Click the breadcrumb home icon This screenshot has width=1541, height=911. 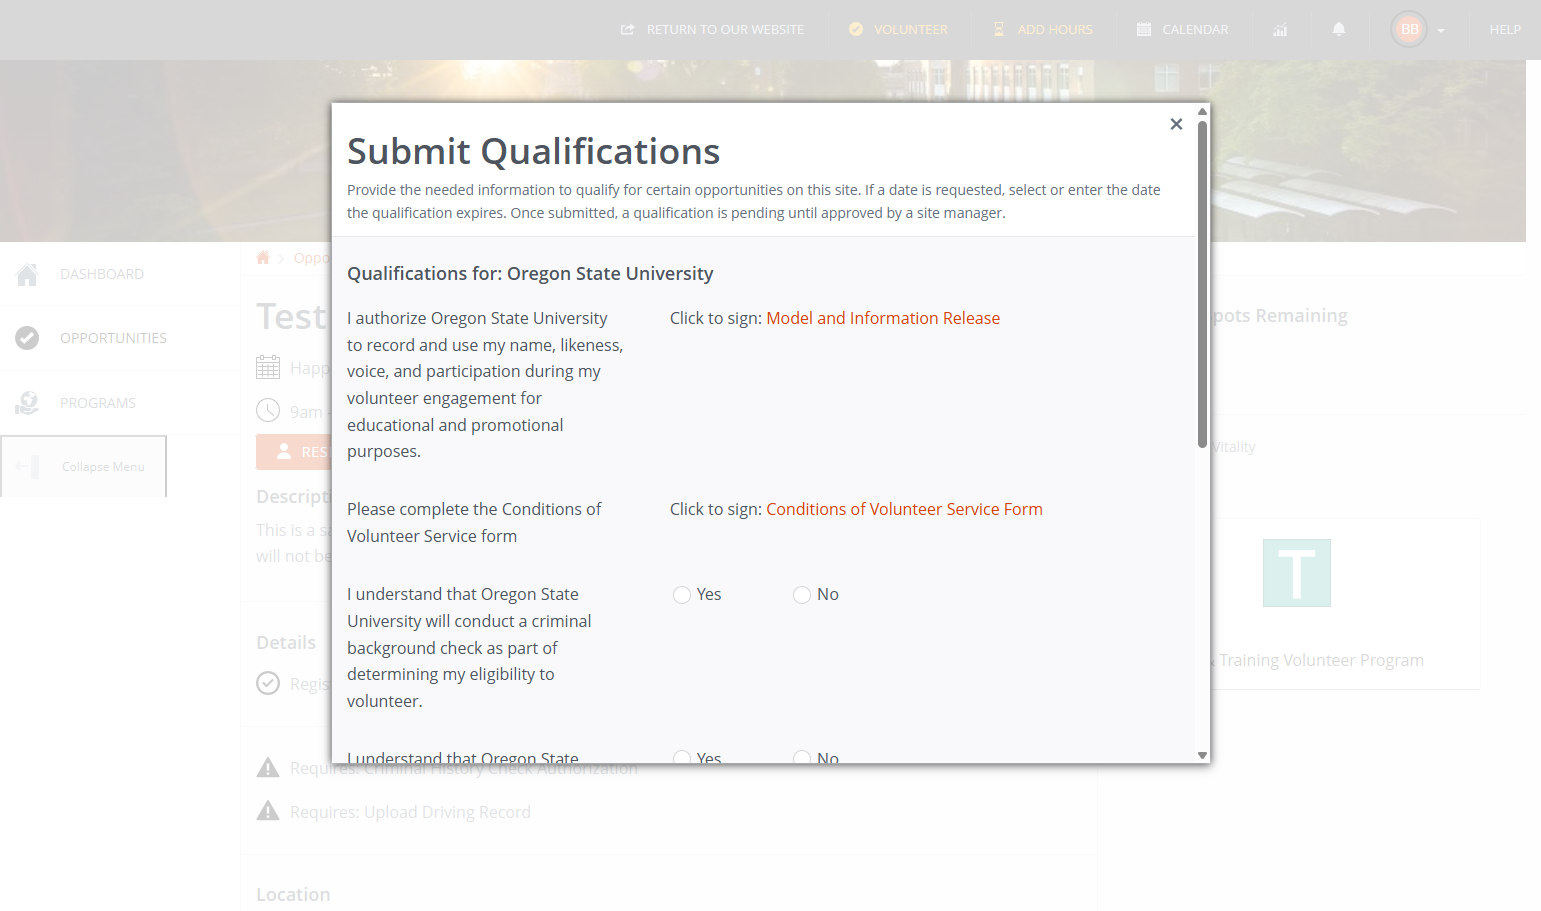pyautogui.click(x=263, y=258)
